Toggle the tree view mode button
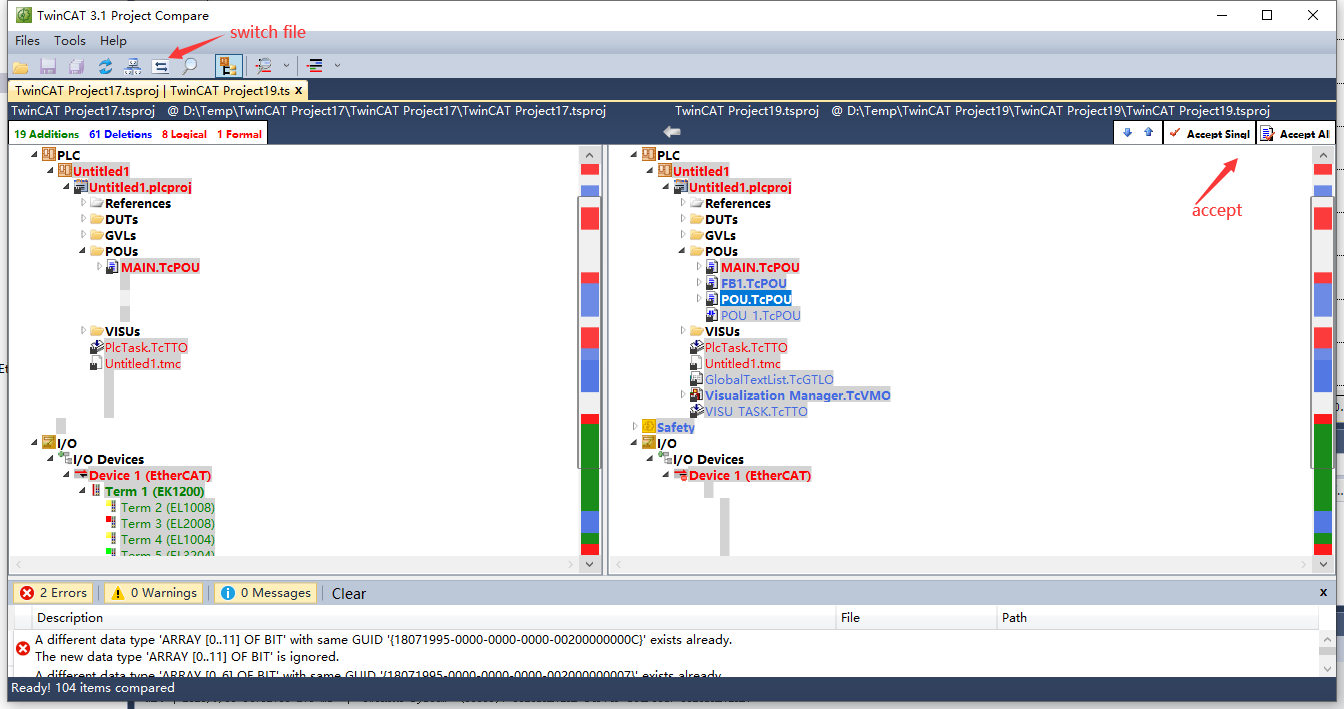The width and height of the screenshot is (1344, 709). (x=228, y=66)
